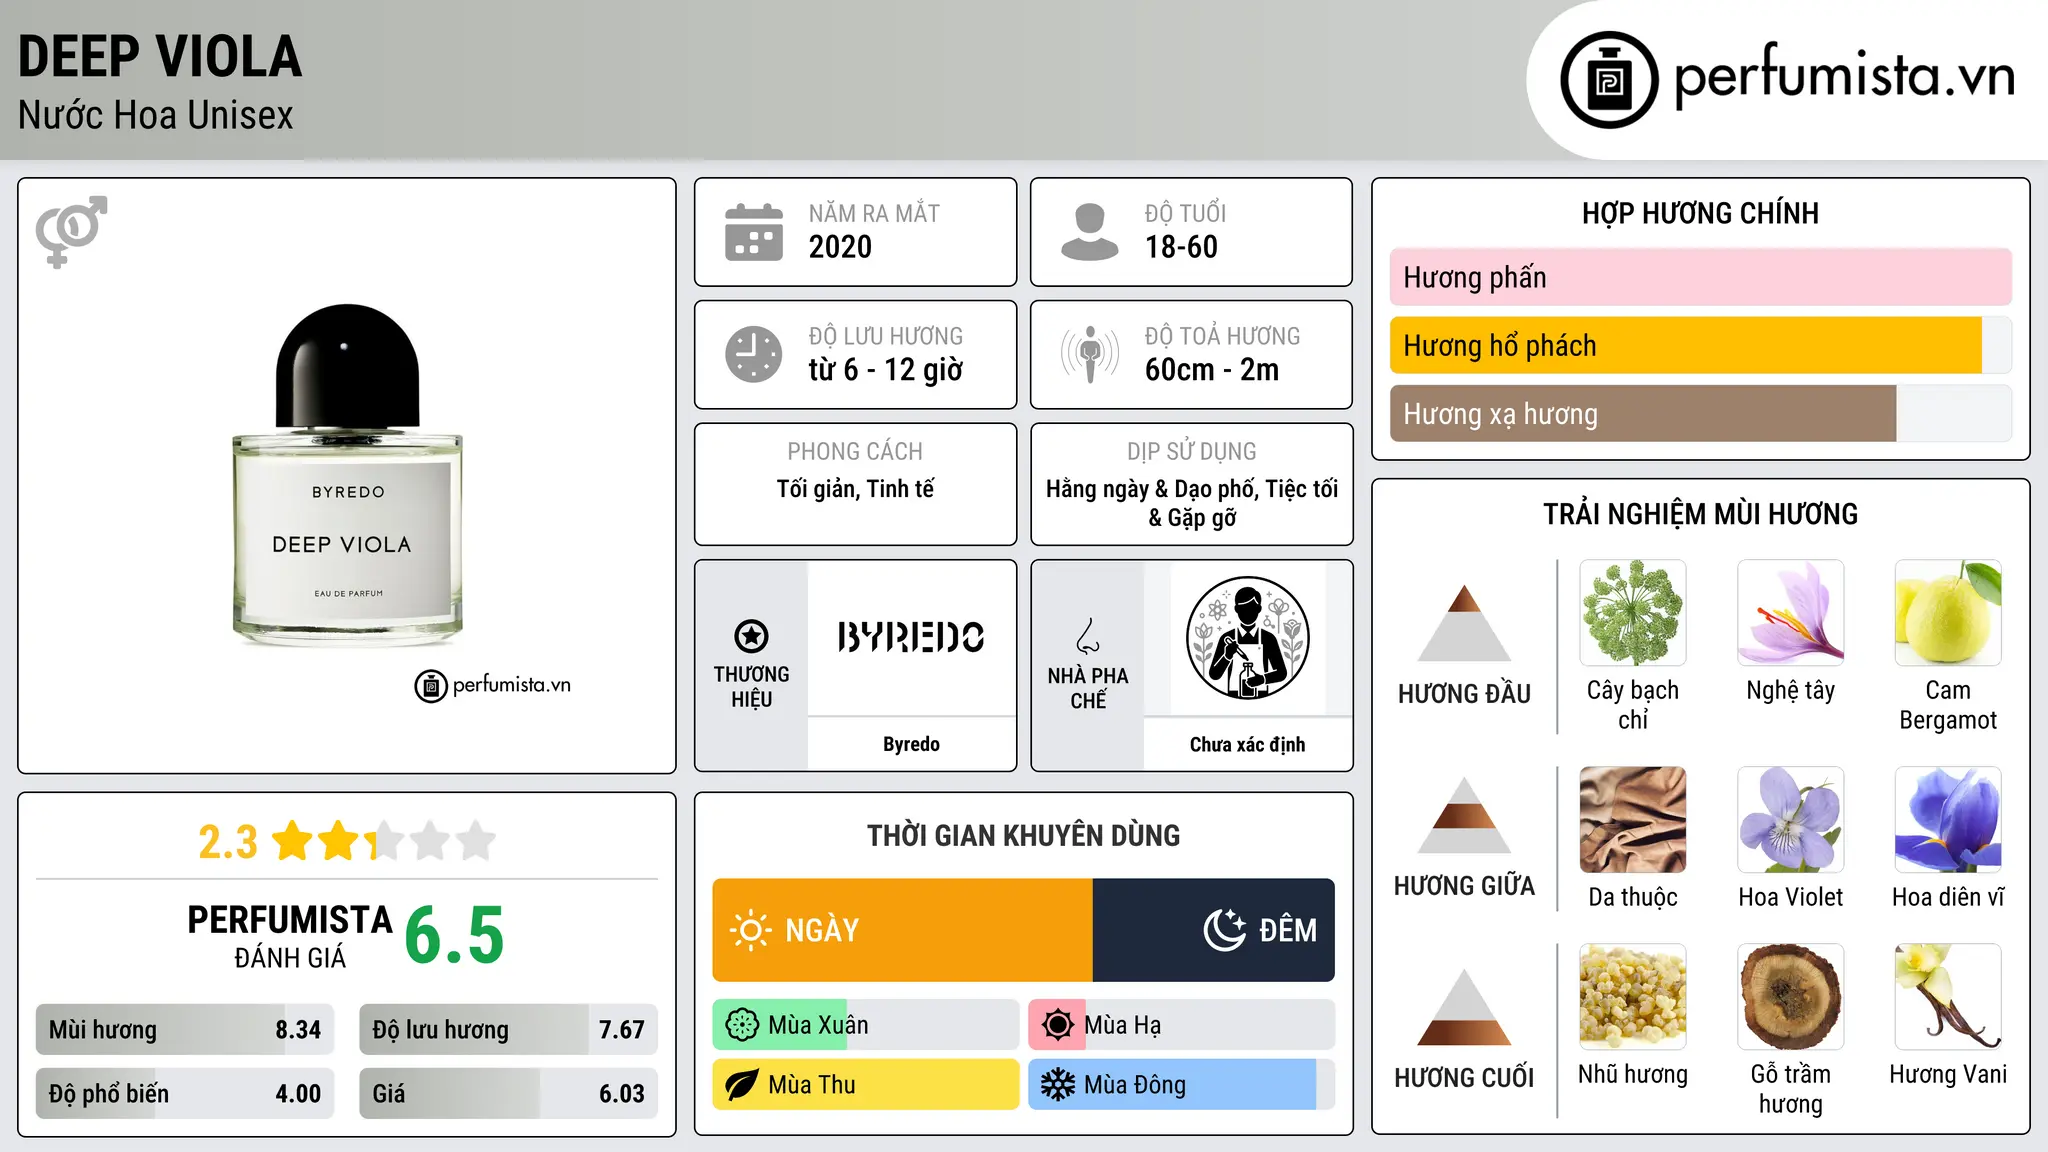This screenshot has height=1152, width=2048.
Task: Open the perfumista.vn site name link
Action: coord(1844,77)
